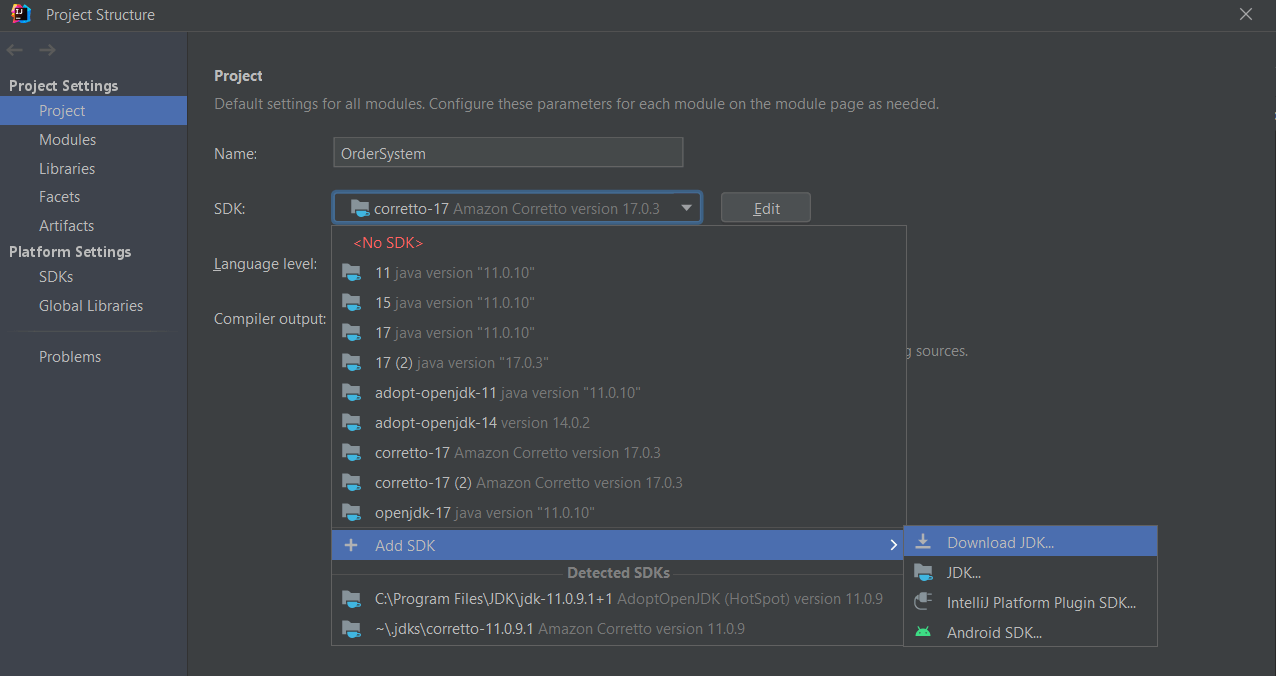Screen dimensions: 1276x676
Task: Close the Project Structure dialog
Action: coord(1246,14)
